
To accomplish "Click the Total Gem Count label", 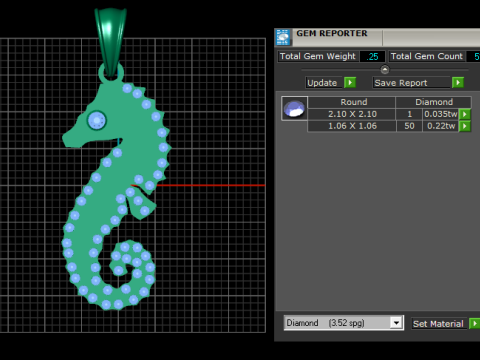I will [x=427, y=56].
